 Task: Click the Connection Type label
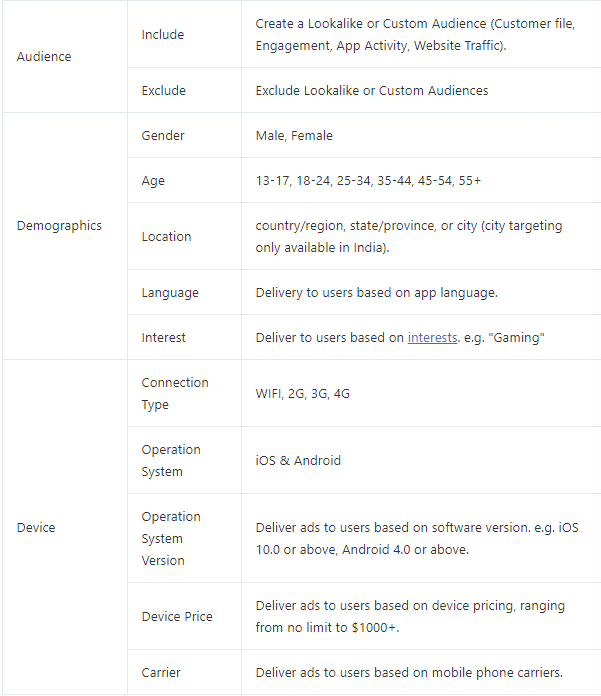pyautogui.click(x=175, y=394)
